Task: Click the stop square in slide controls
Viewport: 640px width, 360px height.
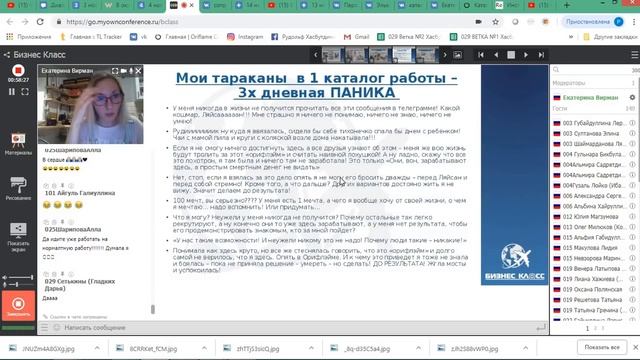Action: (511, 55)
